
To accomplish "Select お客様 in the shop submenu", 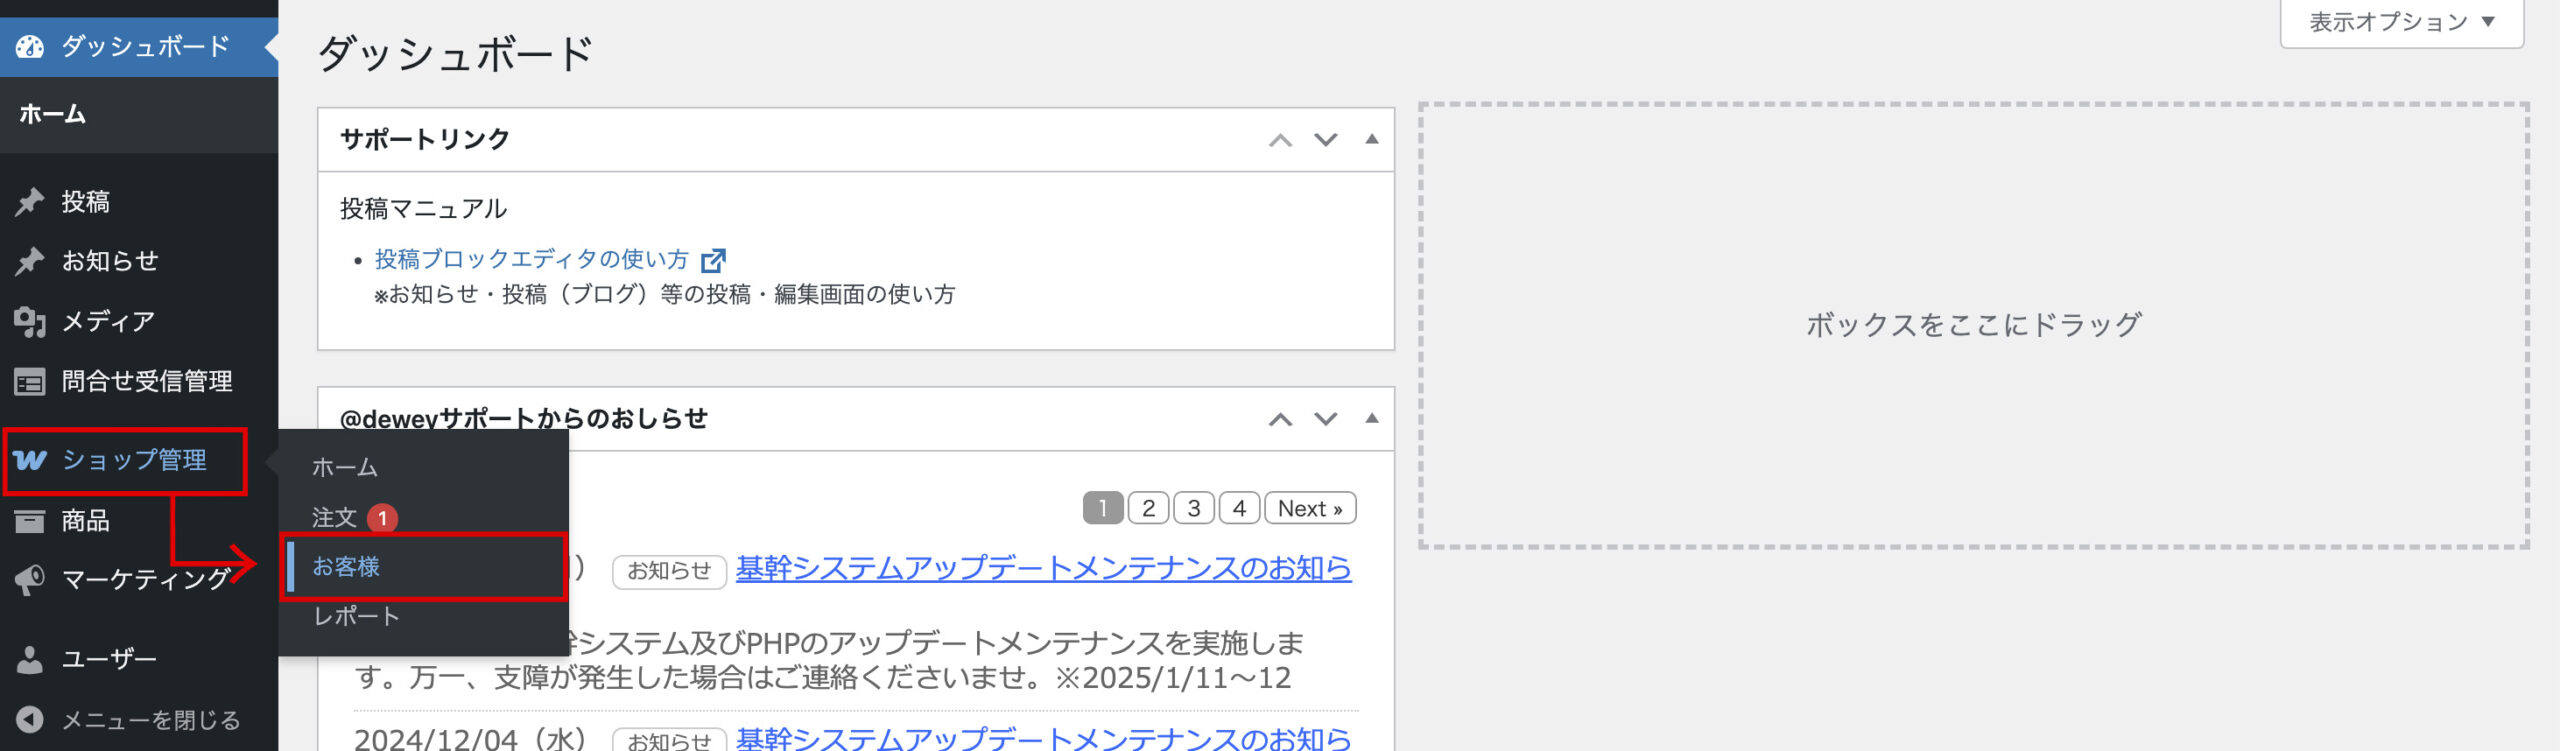I will 346,567.
